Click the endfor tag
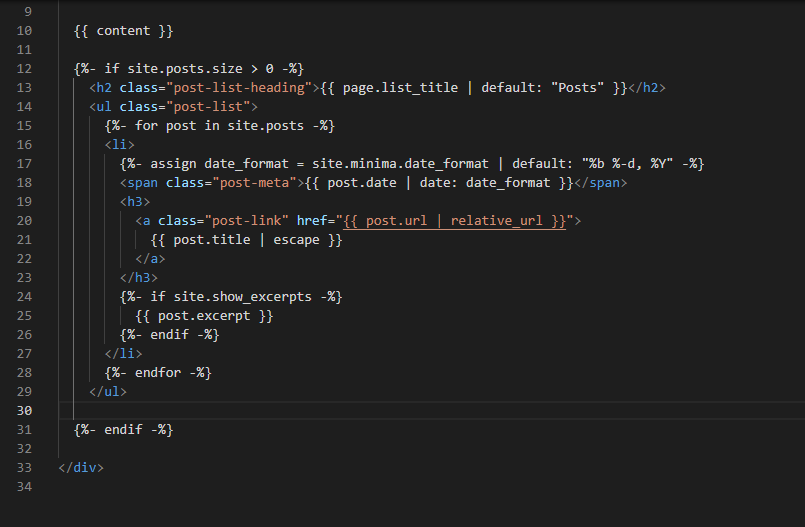Image resolution: width=805 pixels, height=527 pixels. tap(158, 373)
